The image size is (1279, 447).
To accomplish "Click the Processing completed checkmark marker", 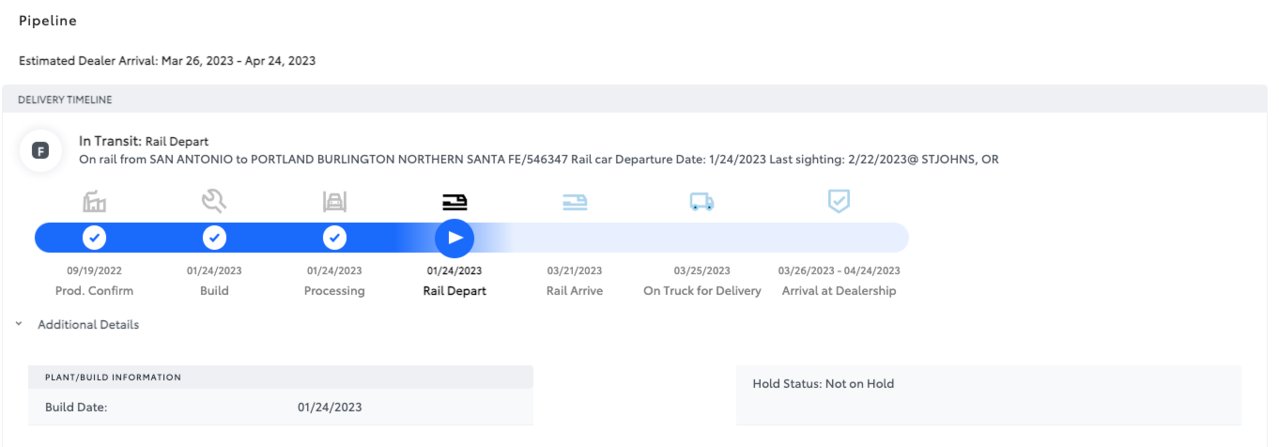I will pyautogui.click(x=334, y=238).
